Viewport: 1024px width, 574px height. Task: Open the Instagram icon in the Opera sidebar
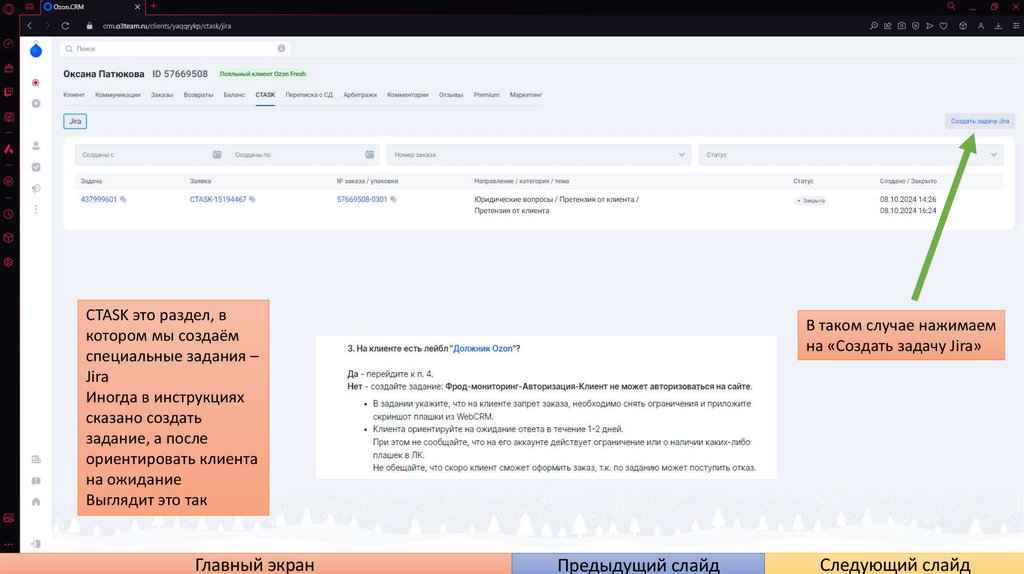[x=8, y=117]
